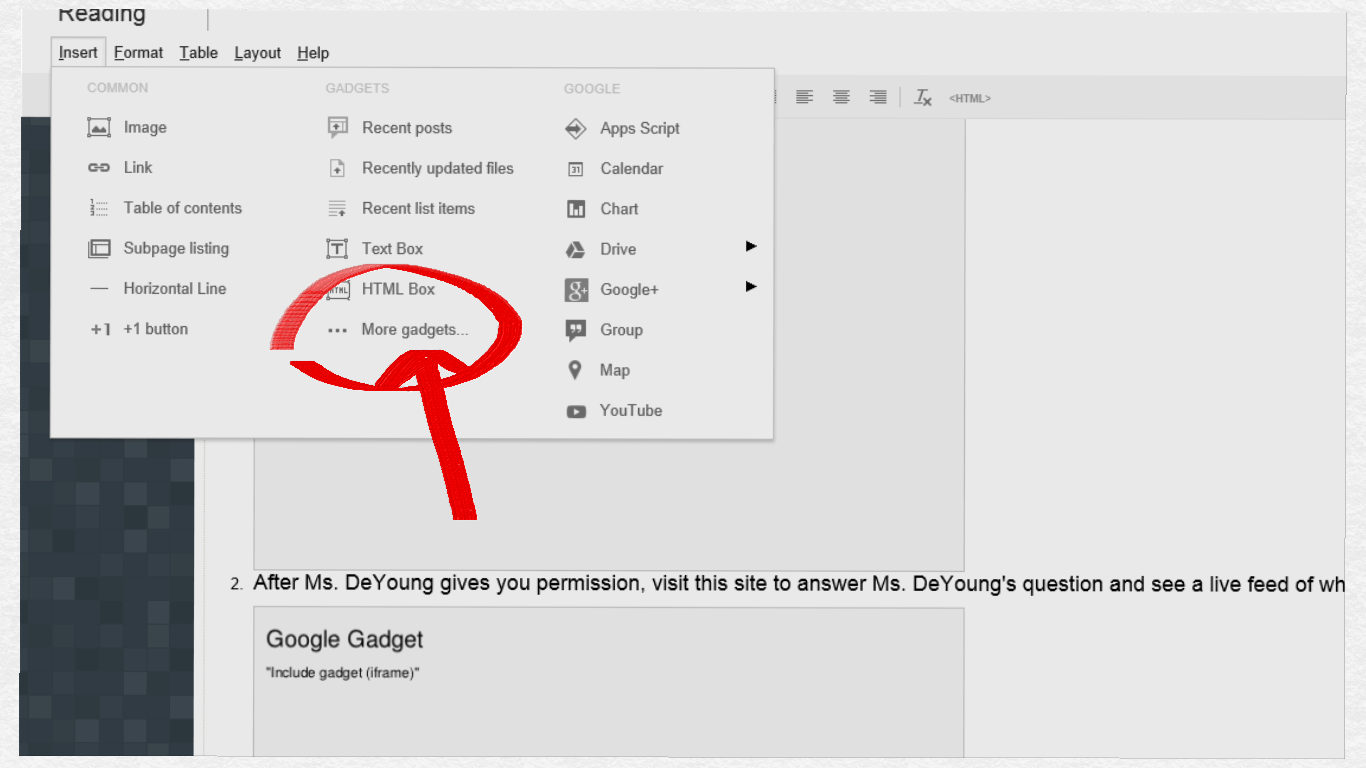Click the Calendar icon
The width and height of the screenshot is (1366, 768).
pyautogui.click(x=576, y=169)
